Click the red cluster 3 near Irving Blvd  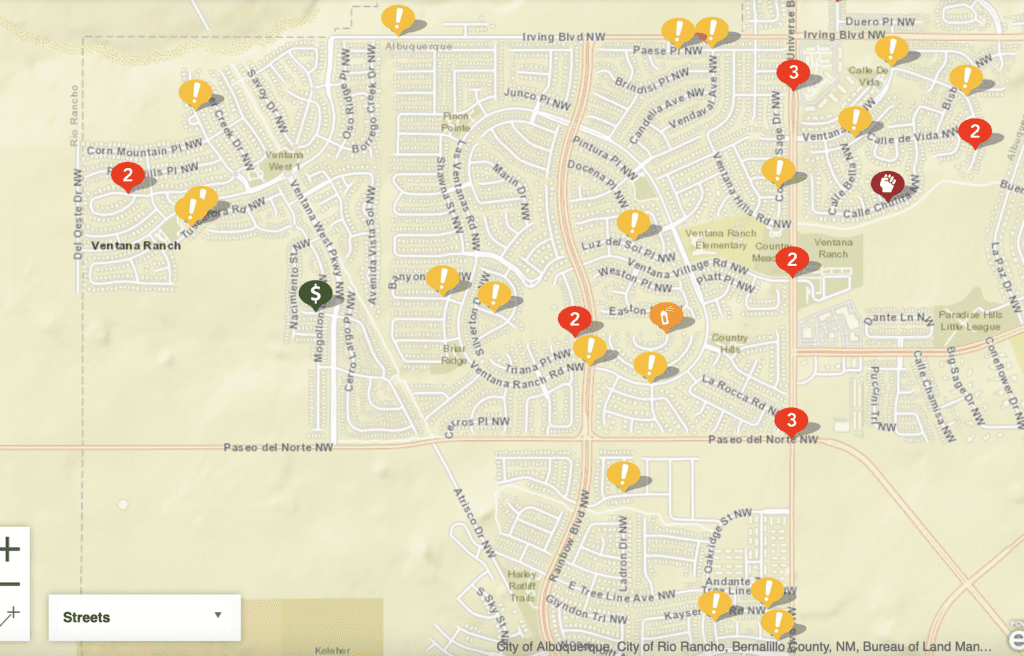(795, 73)
